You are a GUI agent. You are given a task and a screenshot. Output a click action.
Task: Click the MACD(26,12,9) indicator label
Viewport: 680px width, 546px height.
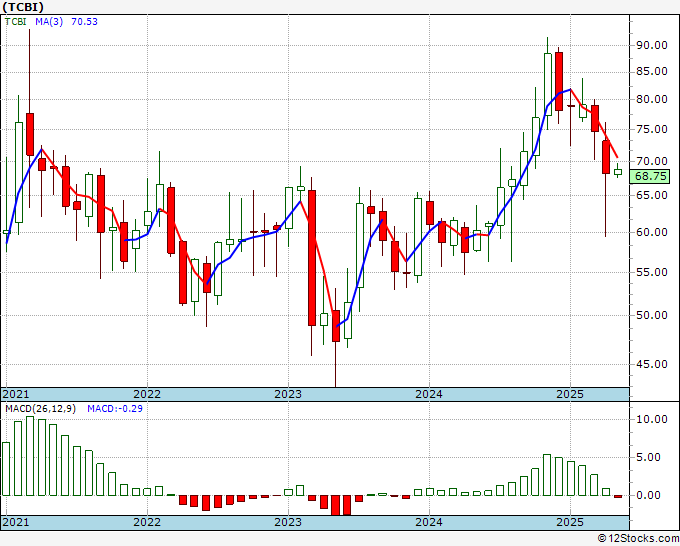[40, 409]
